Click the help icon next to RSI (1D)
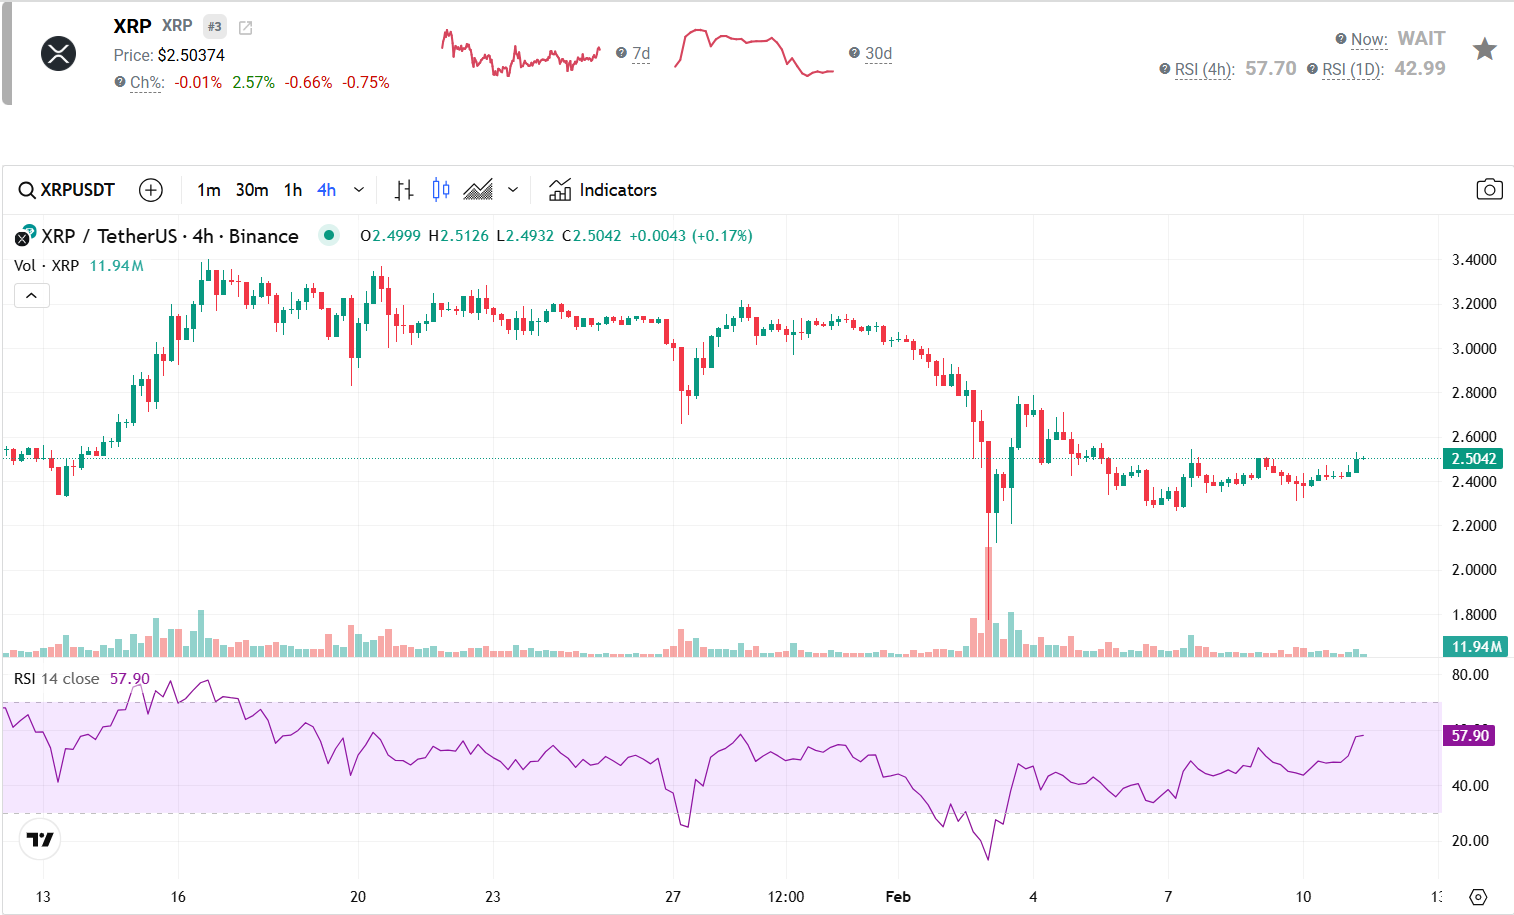The height and width of the screenshot is (915, 1514). coord(1312,69)
